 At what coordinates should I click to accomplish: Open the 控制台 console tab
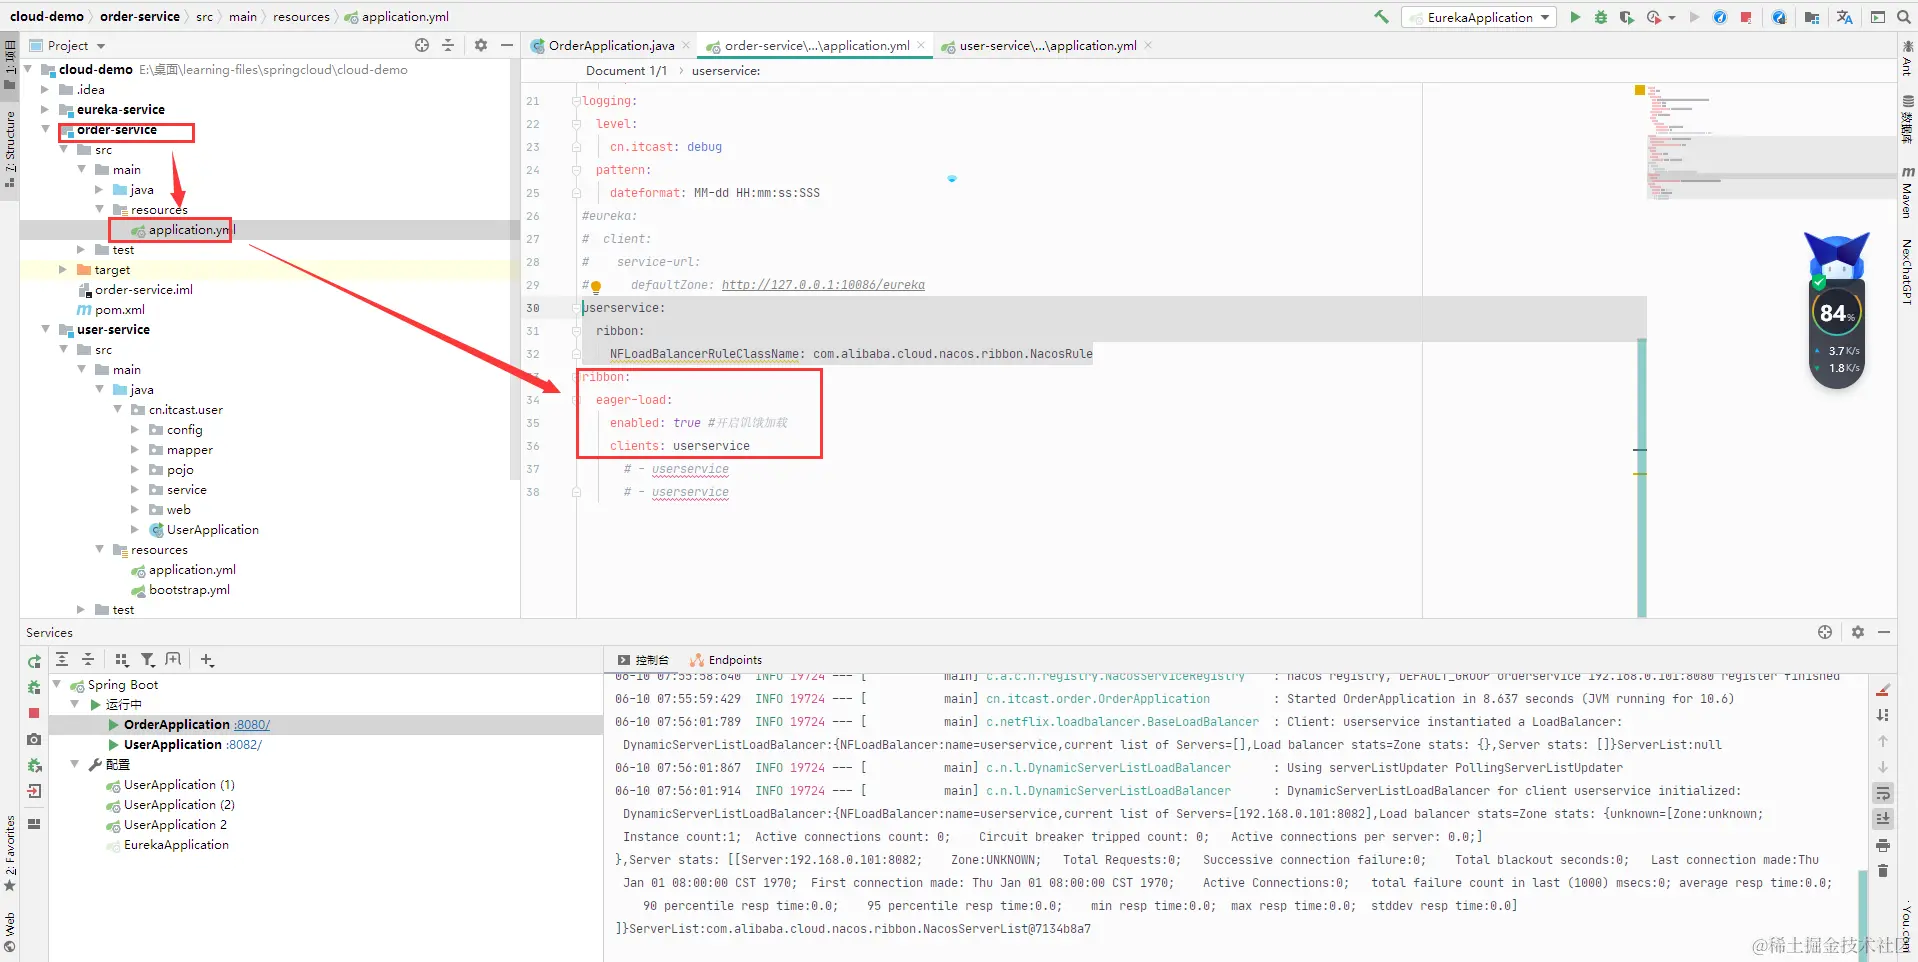[x=643, y=660]
